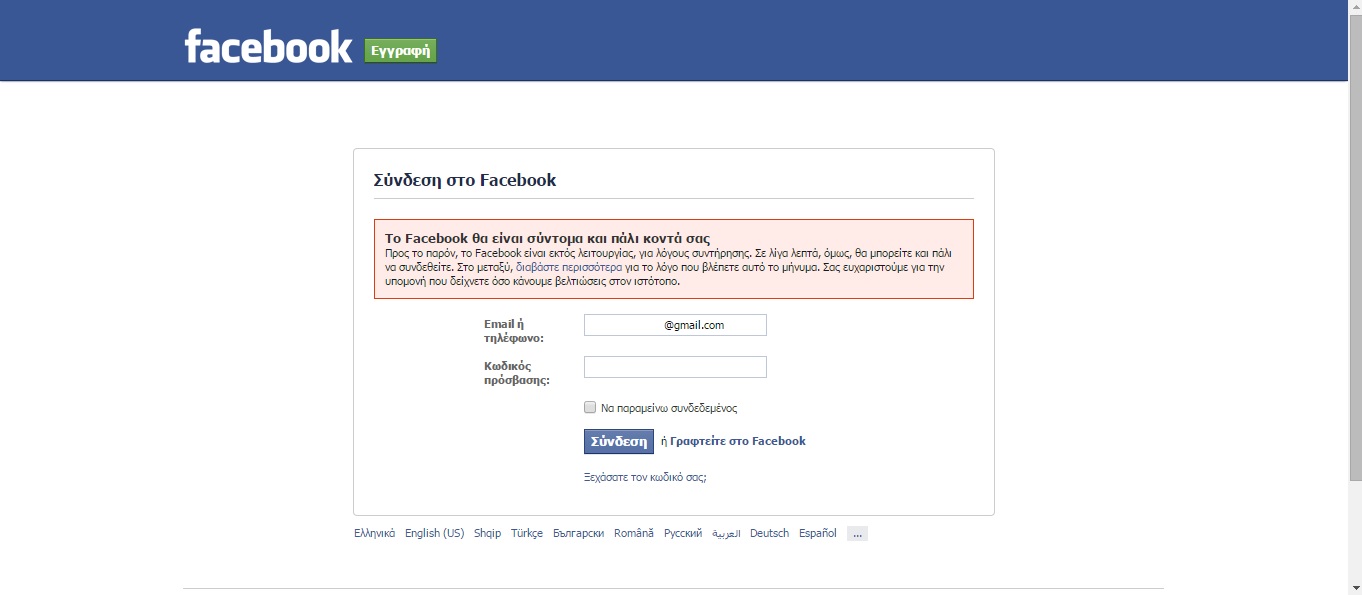Switch language to Arabic العربية
Image resolution: width=1362 pixels, height=595 pixels.
pyautogui.click(x=726, y=534)
